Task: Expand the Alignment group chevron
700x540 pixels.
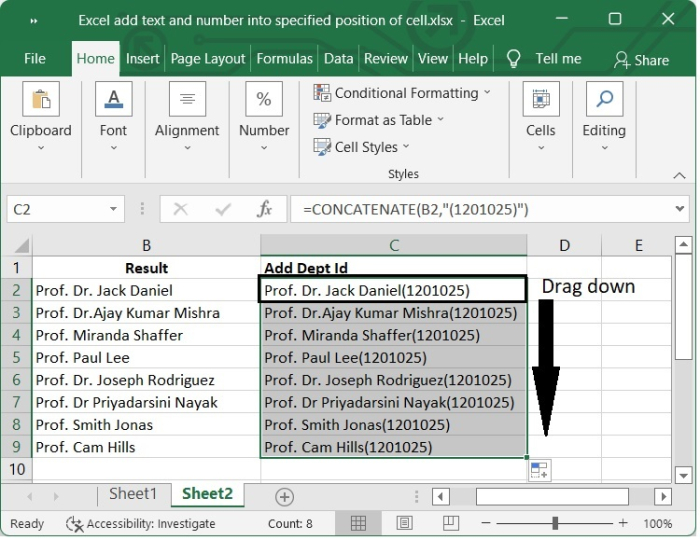Action: (x=188, y=148)
